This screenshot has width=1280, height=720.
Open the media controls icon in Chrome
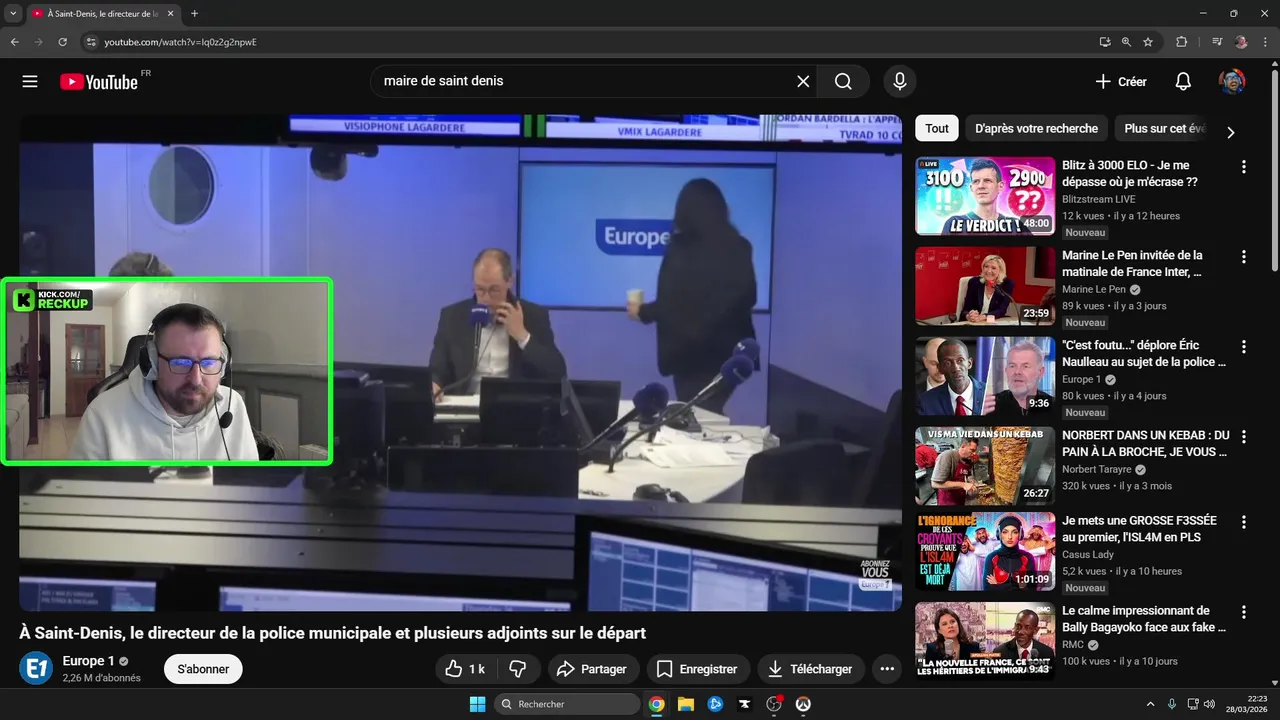pos(1217,42)
